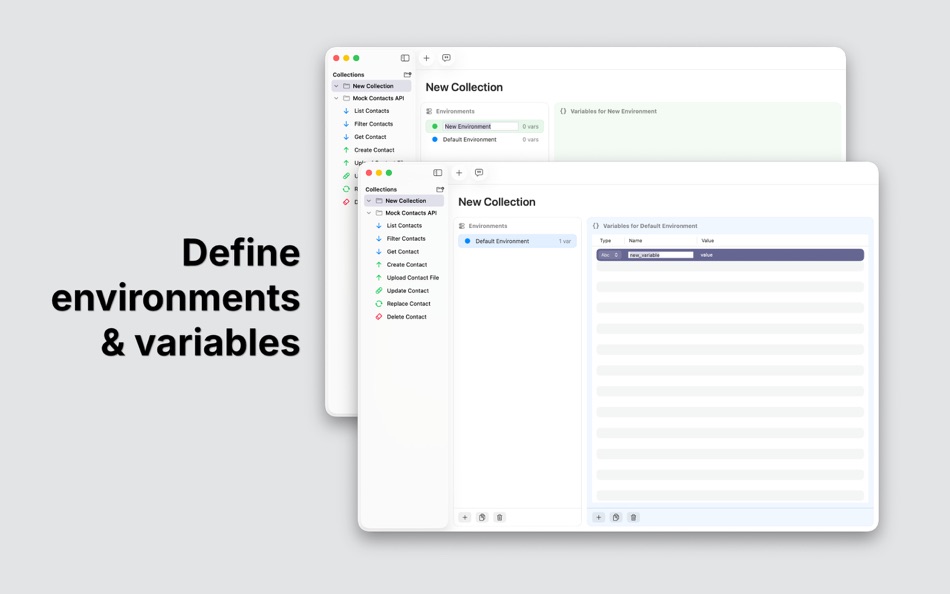The image size is (950, 594).
Task: Open List Contacts request in front window
Action: (x=404, y=225)
